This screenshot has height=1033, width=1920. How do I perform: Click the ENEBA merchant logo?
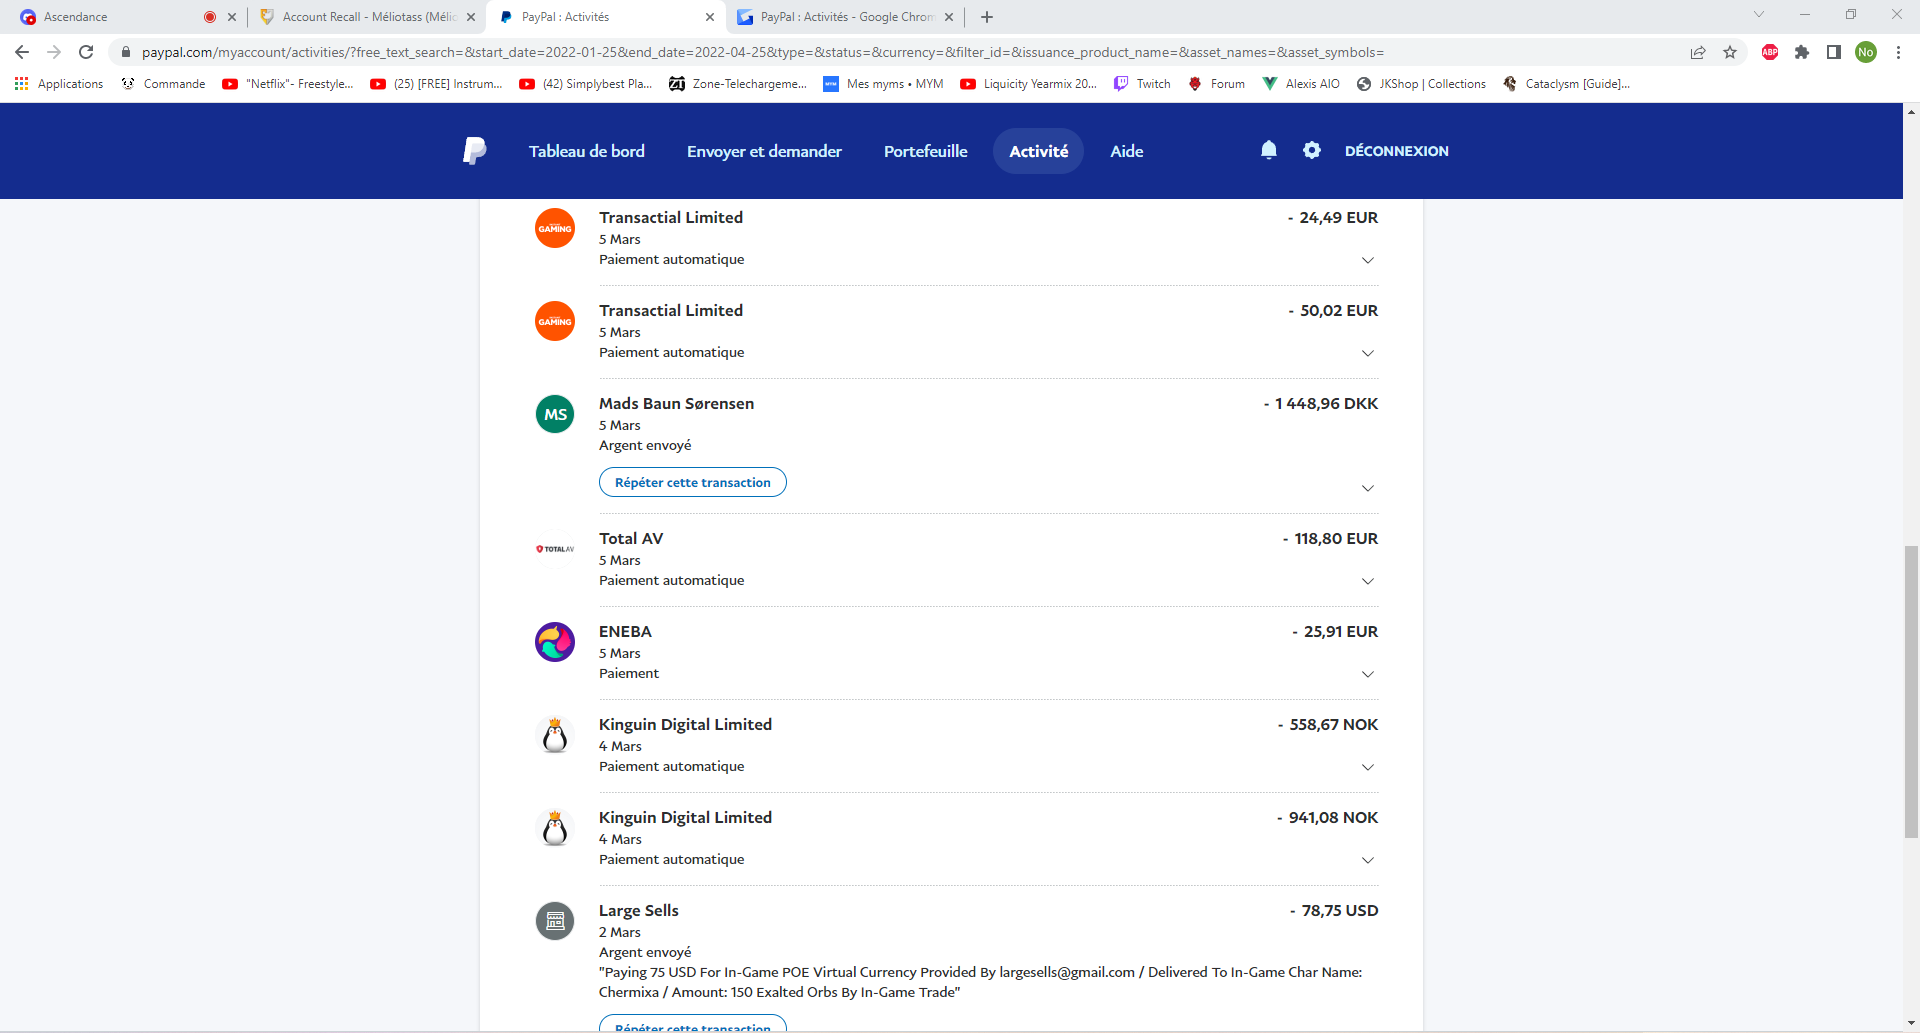tap(555, 642)
